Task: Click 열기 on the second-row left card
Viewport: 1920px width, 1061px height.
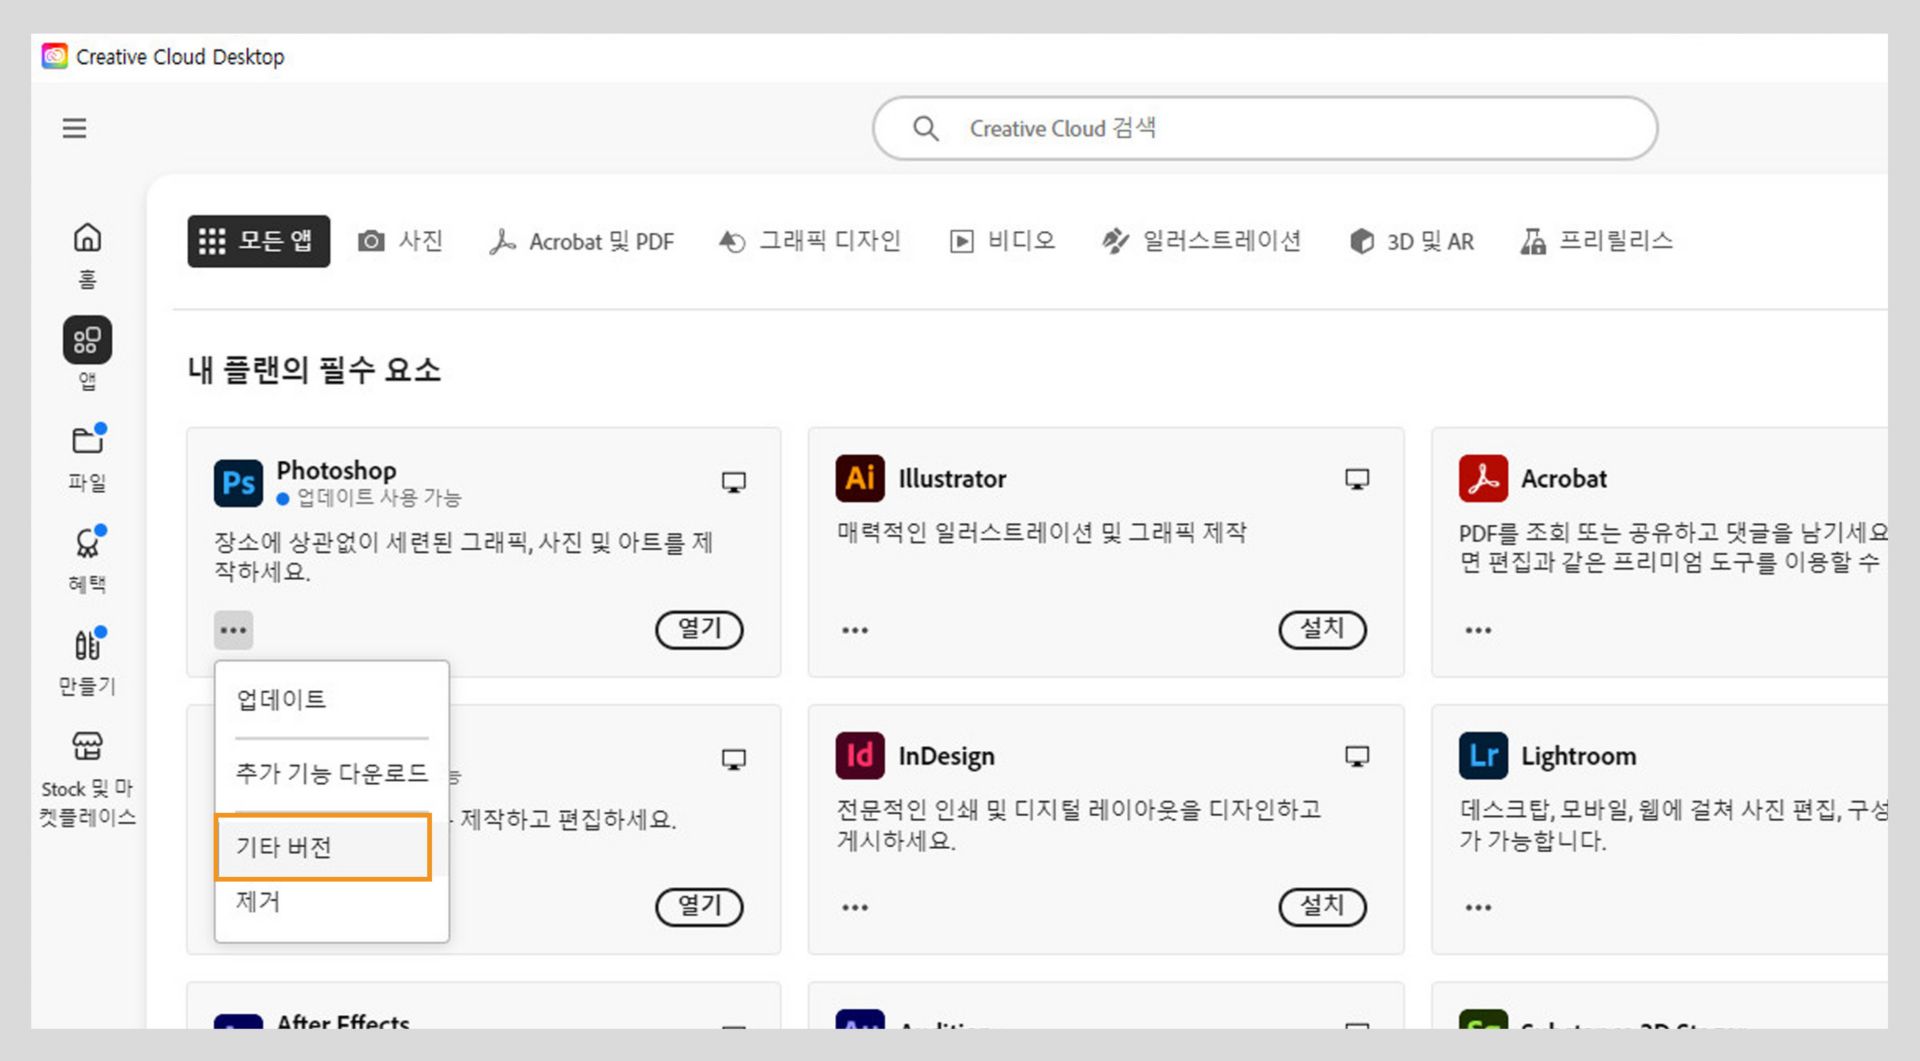Action: pos(699,906)
